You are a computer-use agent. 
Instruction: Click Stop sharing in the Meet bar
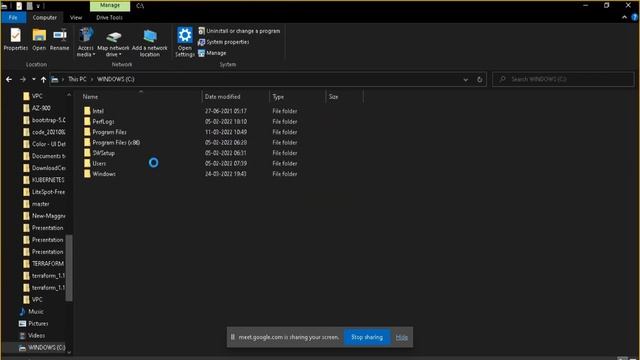point(367,337)
